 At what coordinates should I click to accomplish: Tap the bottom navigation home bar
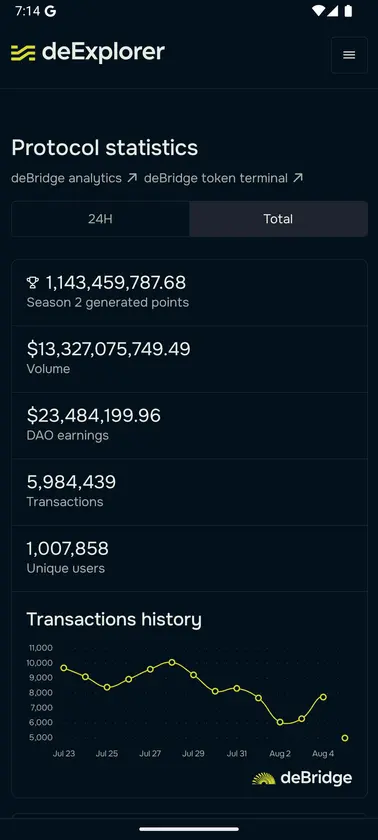pos(189,829)
